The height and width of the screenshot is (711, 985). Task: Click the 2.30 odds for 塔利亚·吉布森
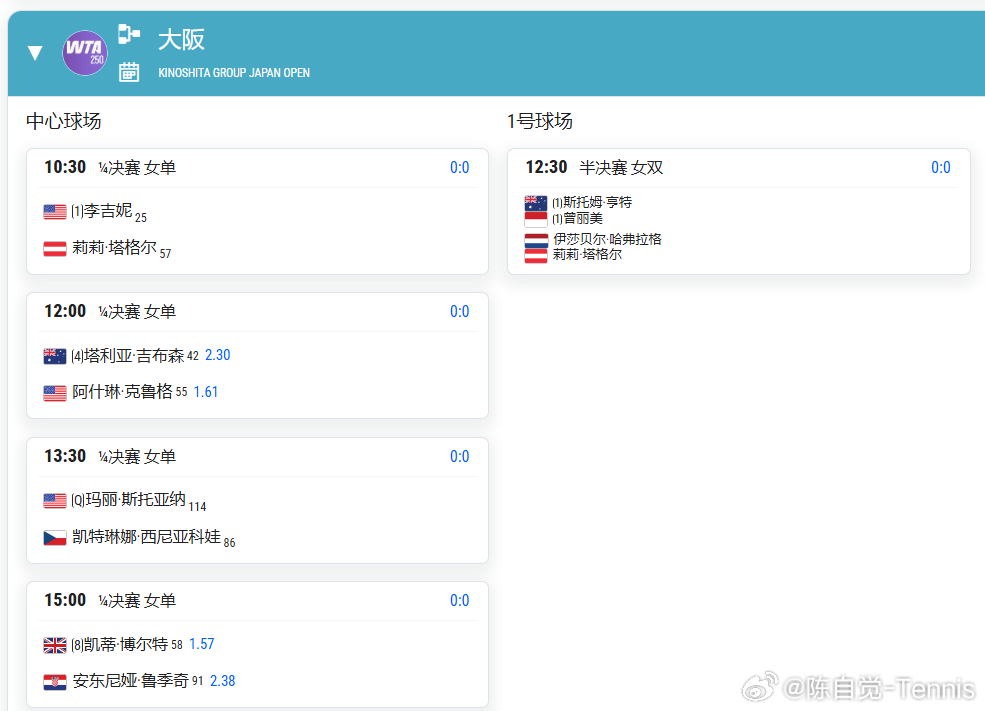click(x=217, y=355)
